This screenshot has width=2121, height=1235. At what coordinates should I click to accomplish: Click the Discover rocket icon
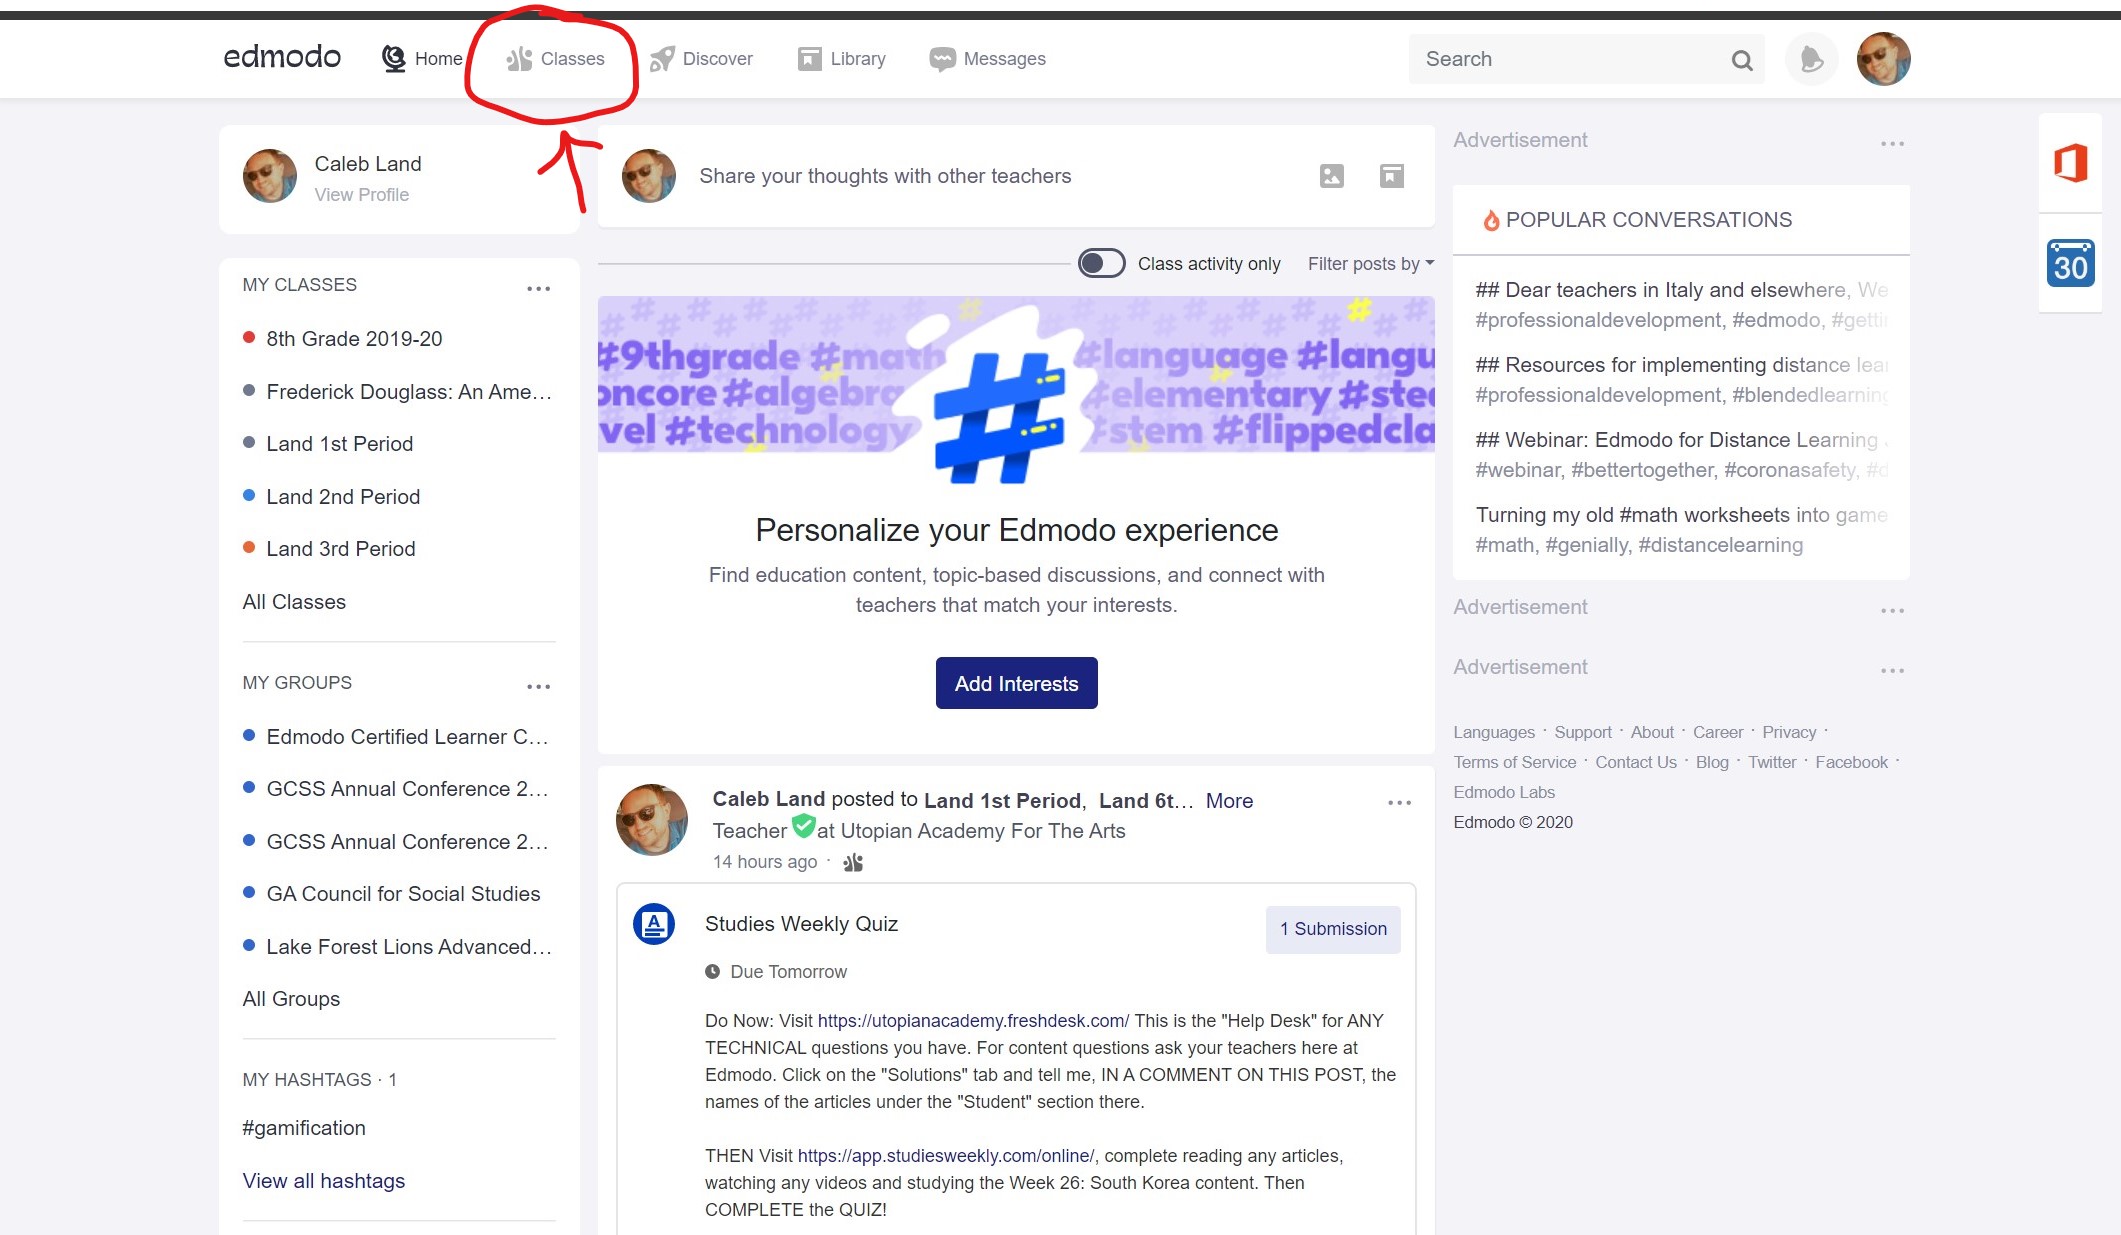[x=662, y=59]
